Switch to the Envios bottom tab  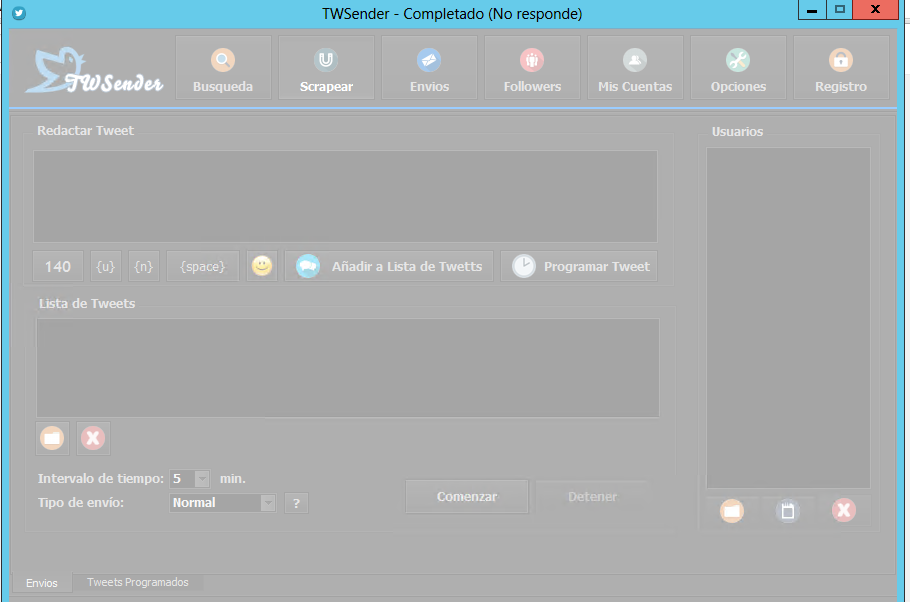(x=42, y=583)
